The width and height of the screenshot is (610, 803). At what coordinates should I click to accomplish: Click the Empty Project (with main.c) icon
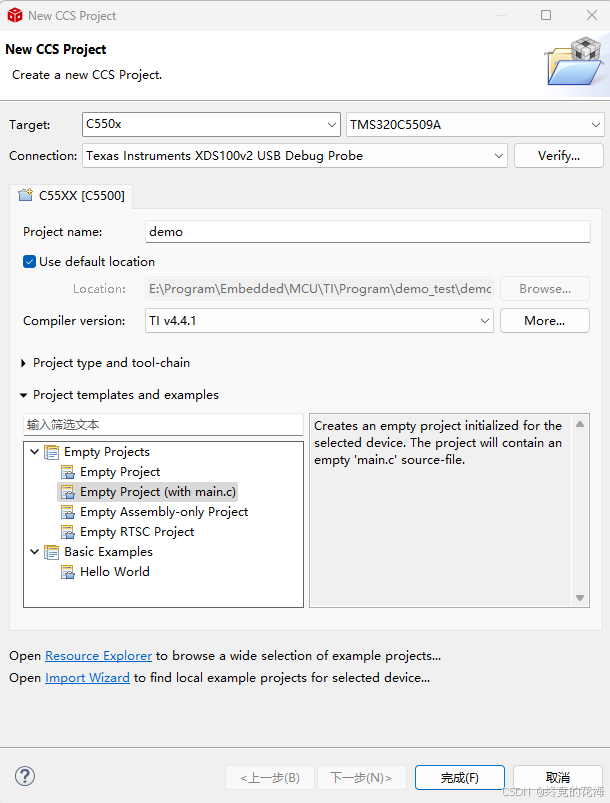point(68,492)
